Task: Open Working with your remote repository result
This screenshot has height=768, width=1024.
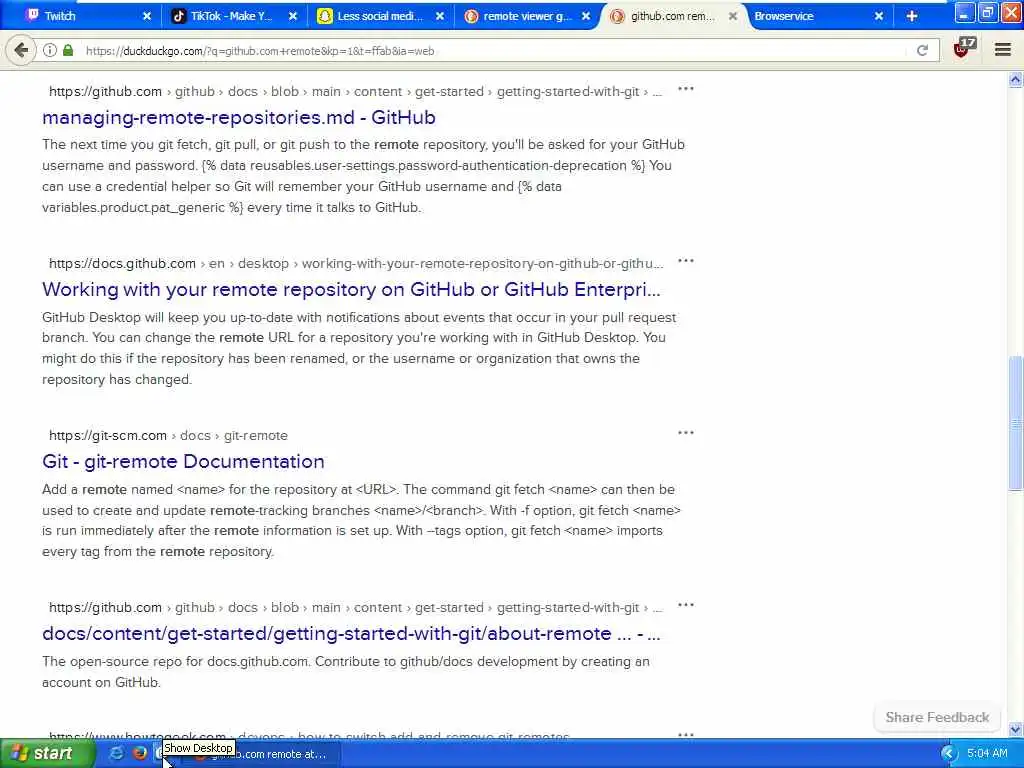Action: click(351, 289)
